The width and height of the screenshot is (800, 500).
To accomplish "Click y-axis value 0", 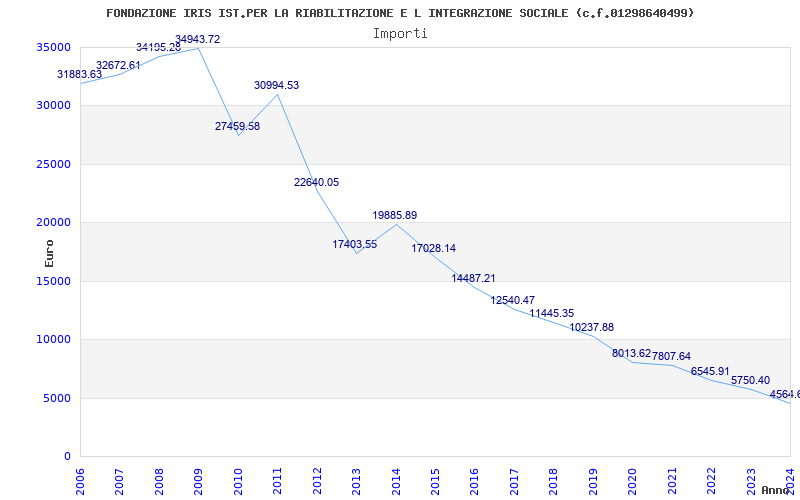I will pyautogui.click(x=67, y=456).
